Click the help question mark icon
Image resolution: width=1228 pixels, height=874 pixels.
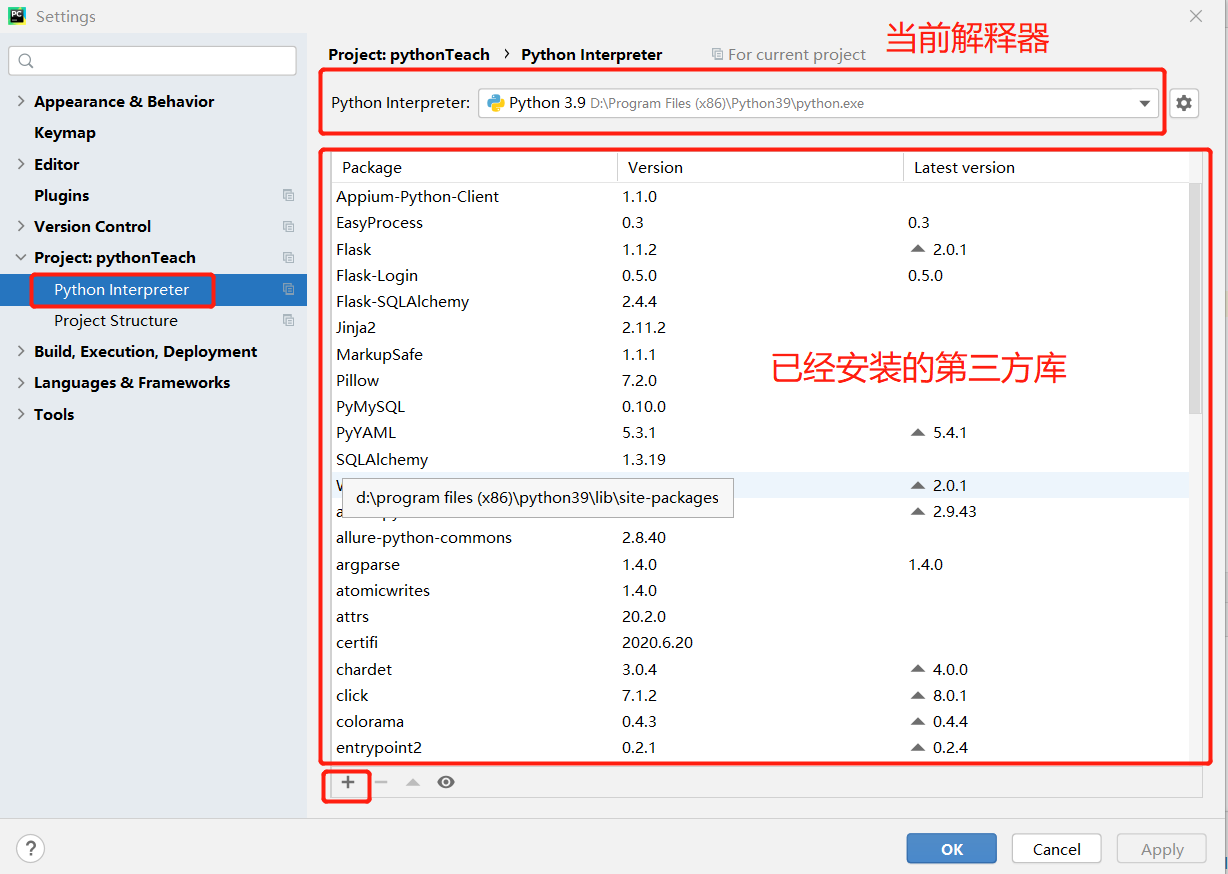30,849
